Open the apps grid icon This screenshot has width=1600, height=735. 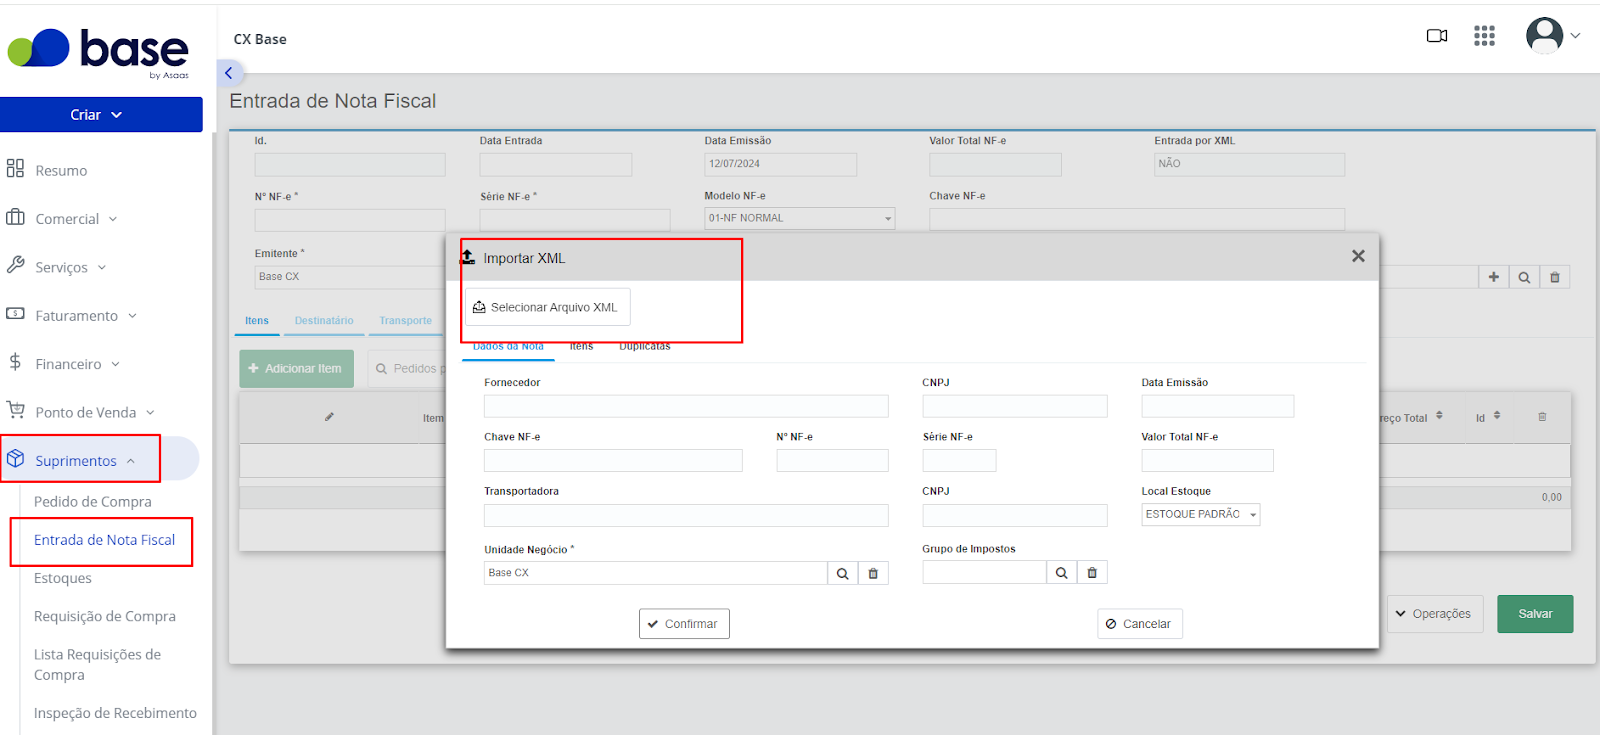tap(1484, 36)
